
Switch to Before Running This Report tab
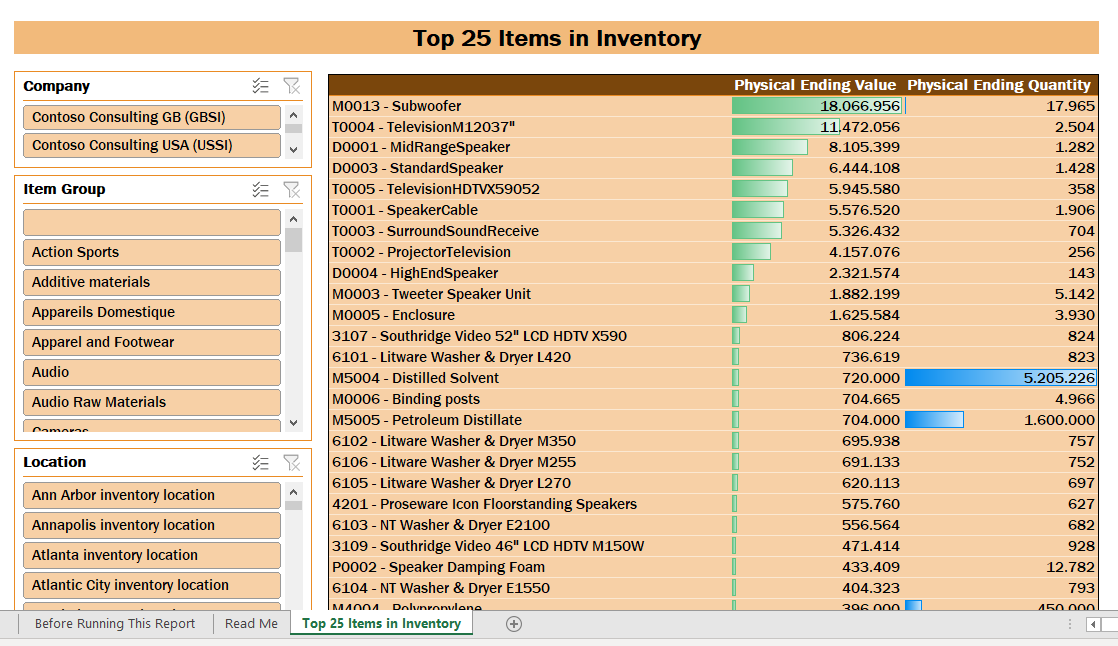[115, 624]
